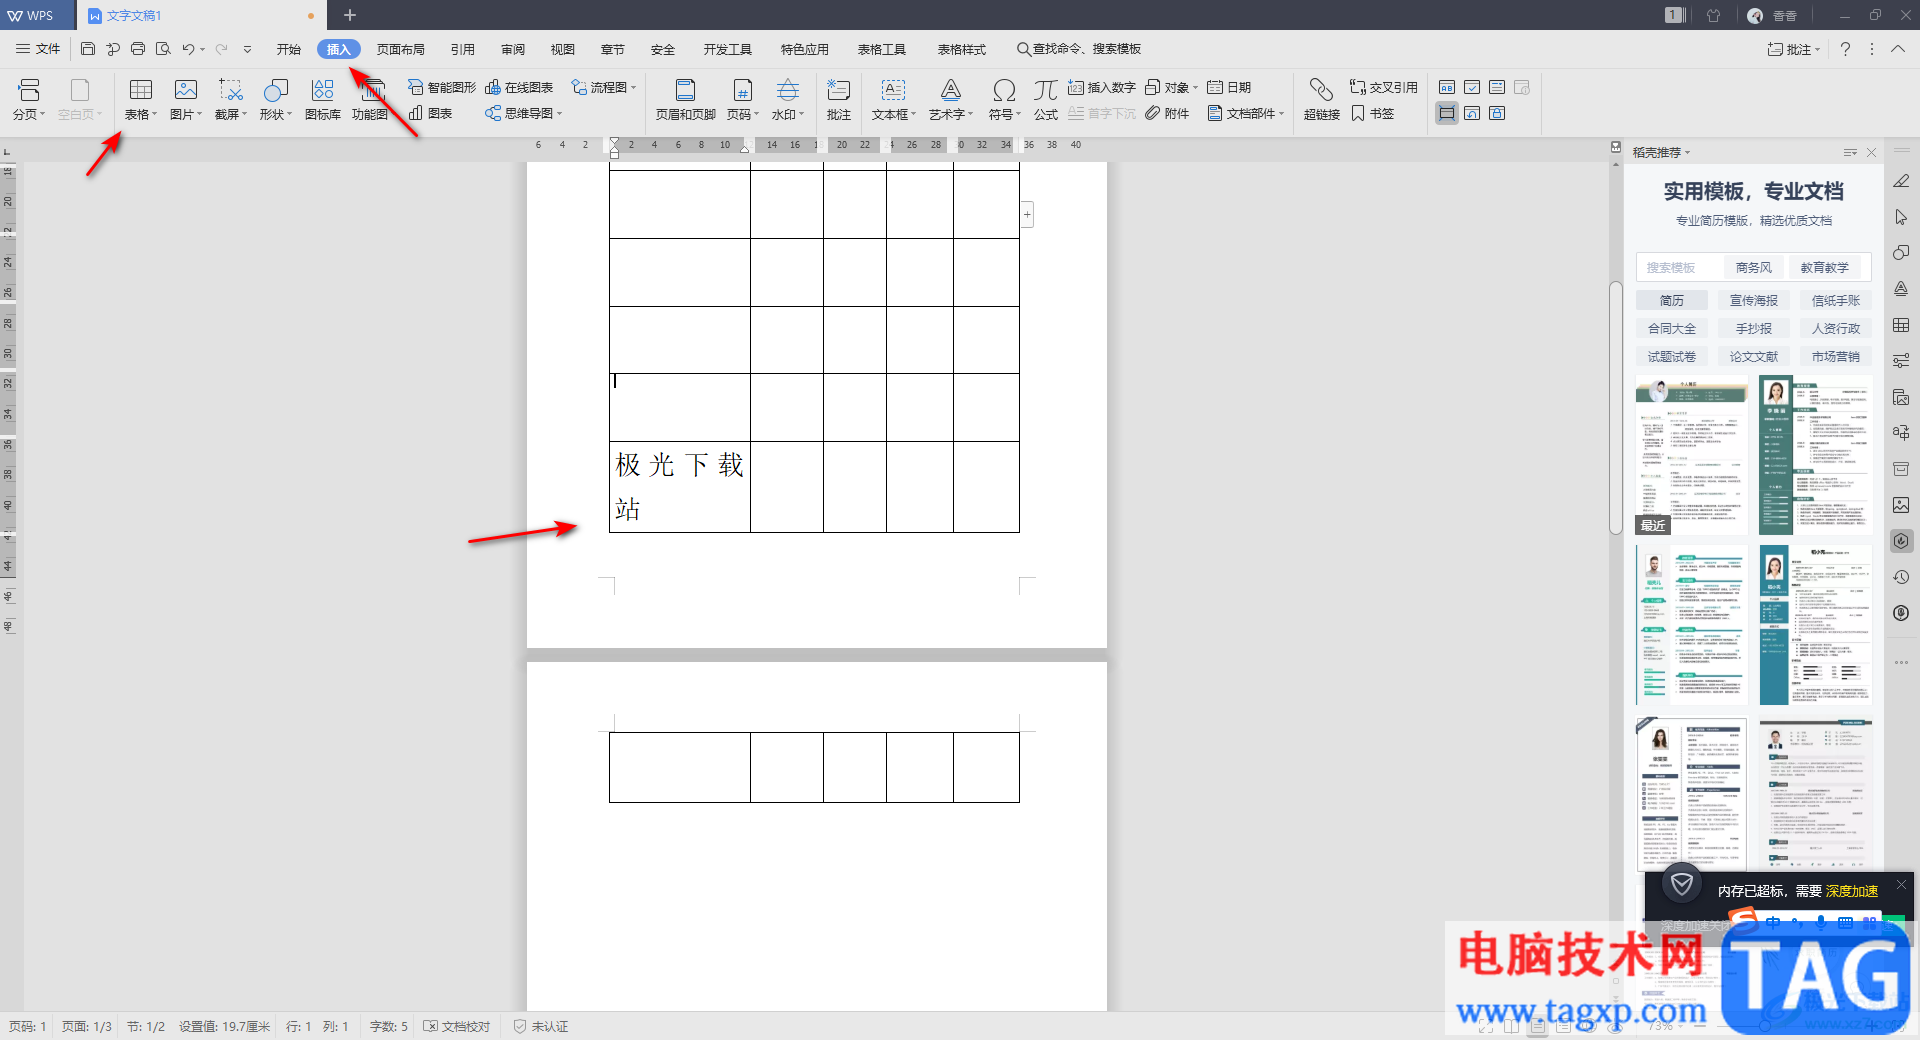Insert a 批注 comment from ribbon

pyautogui.click(x=838, y=100)
